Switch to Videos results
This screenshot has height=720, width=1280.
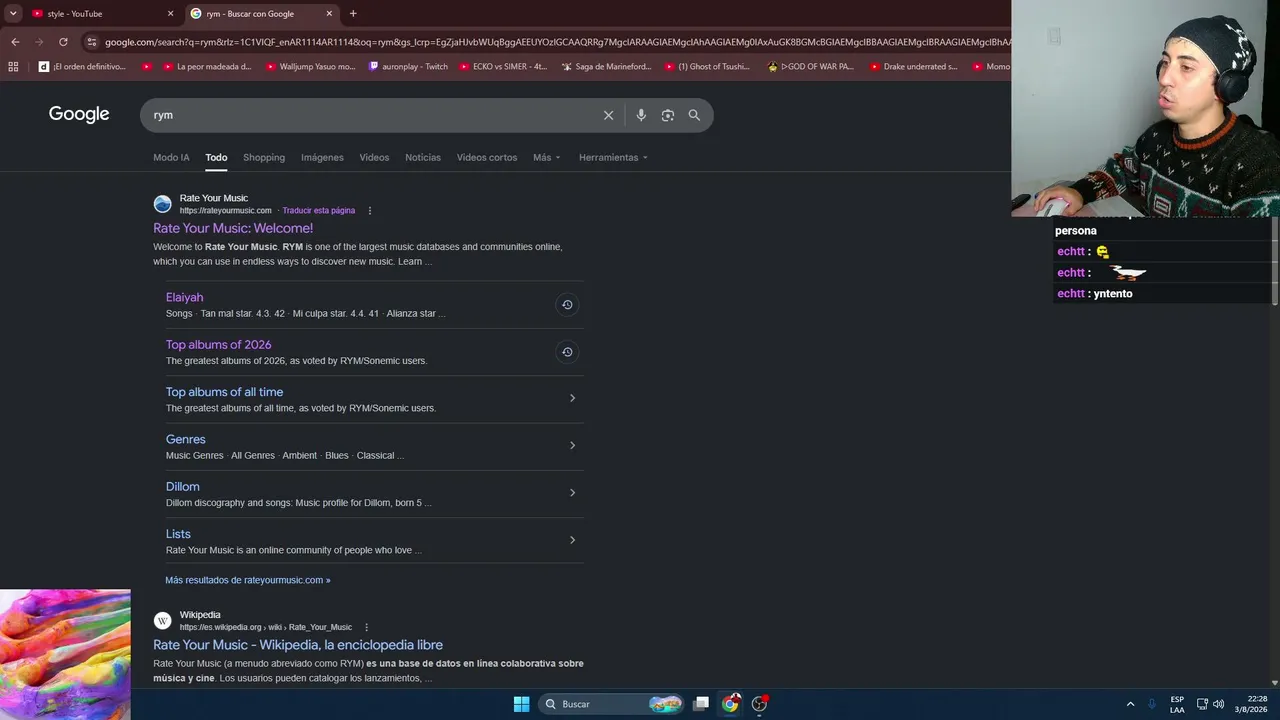(374, 158)
